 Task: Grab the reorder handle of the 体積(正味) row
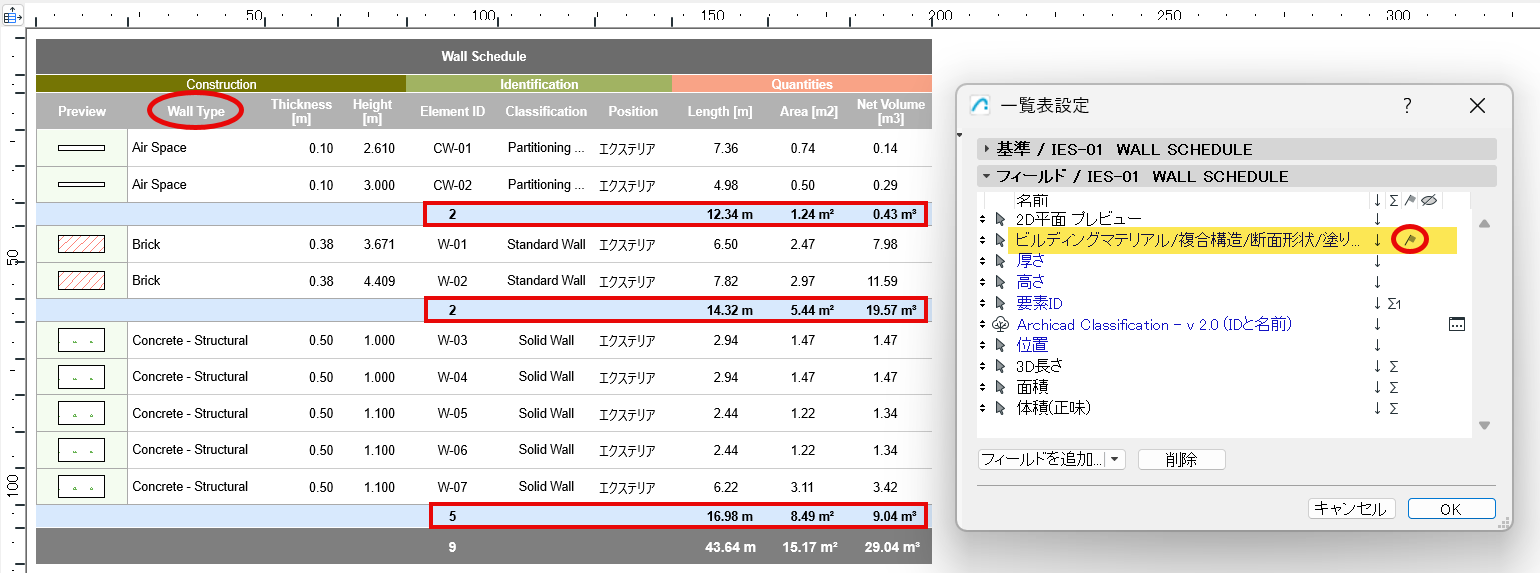tap(983, 408)
